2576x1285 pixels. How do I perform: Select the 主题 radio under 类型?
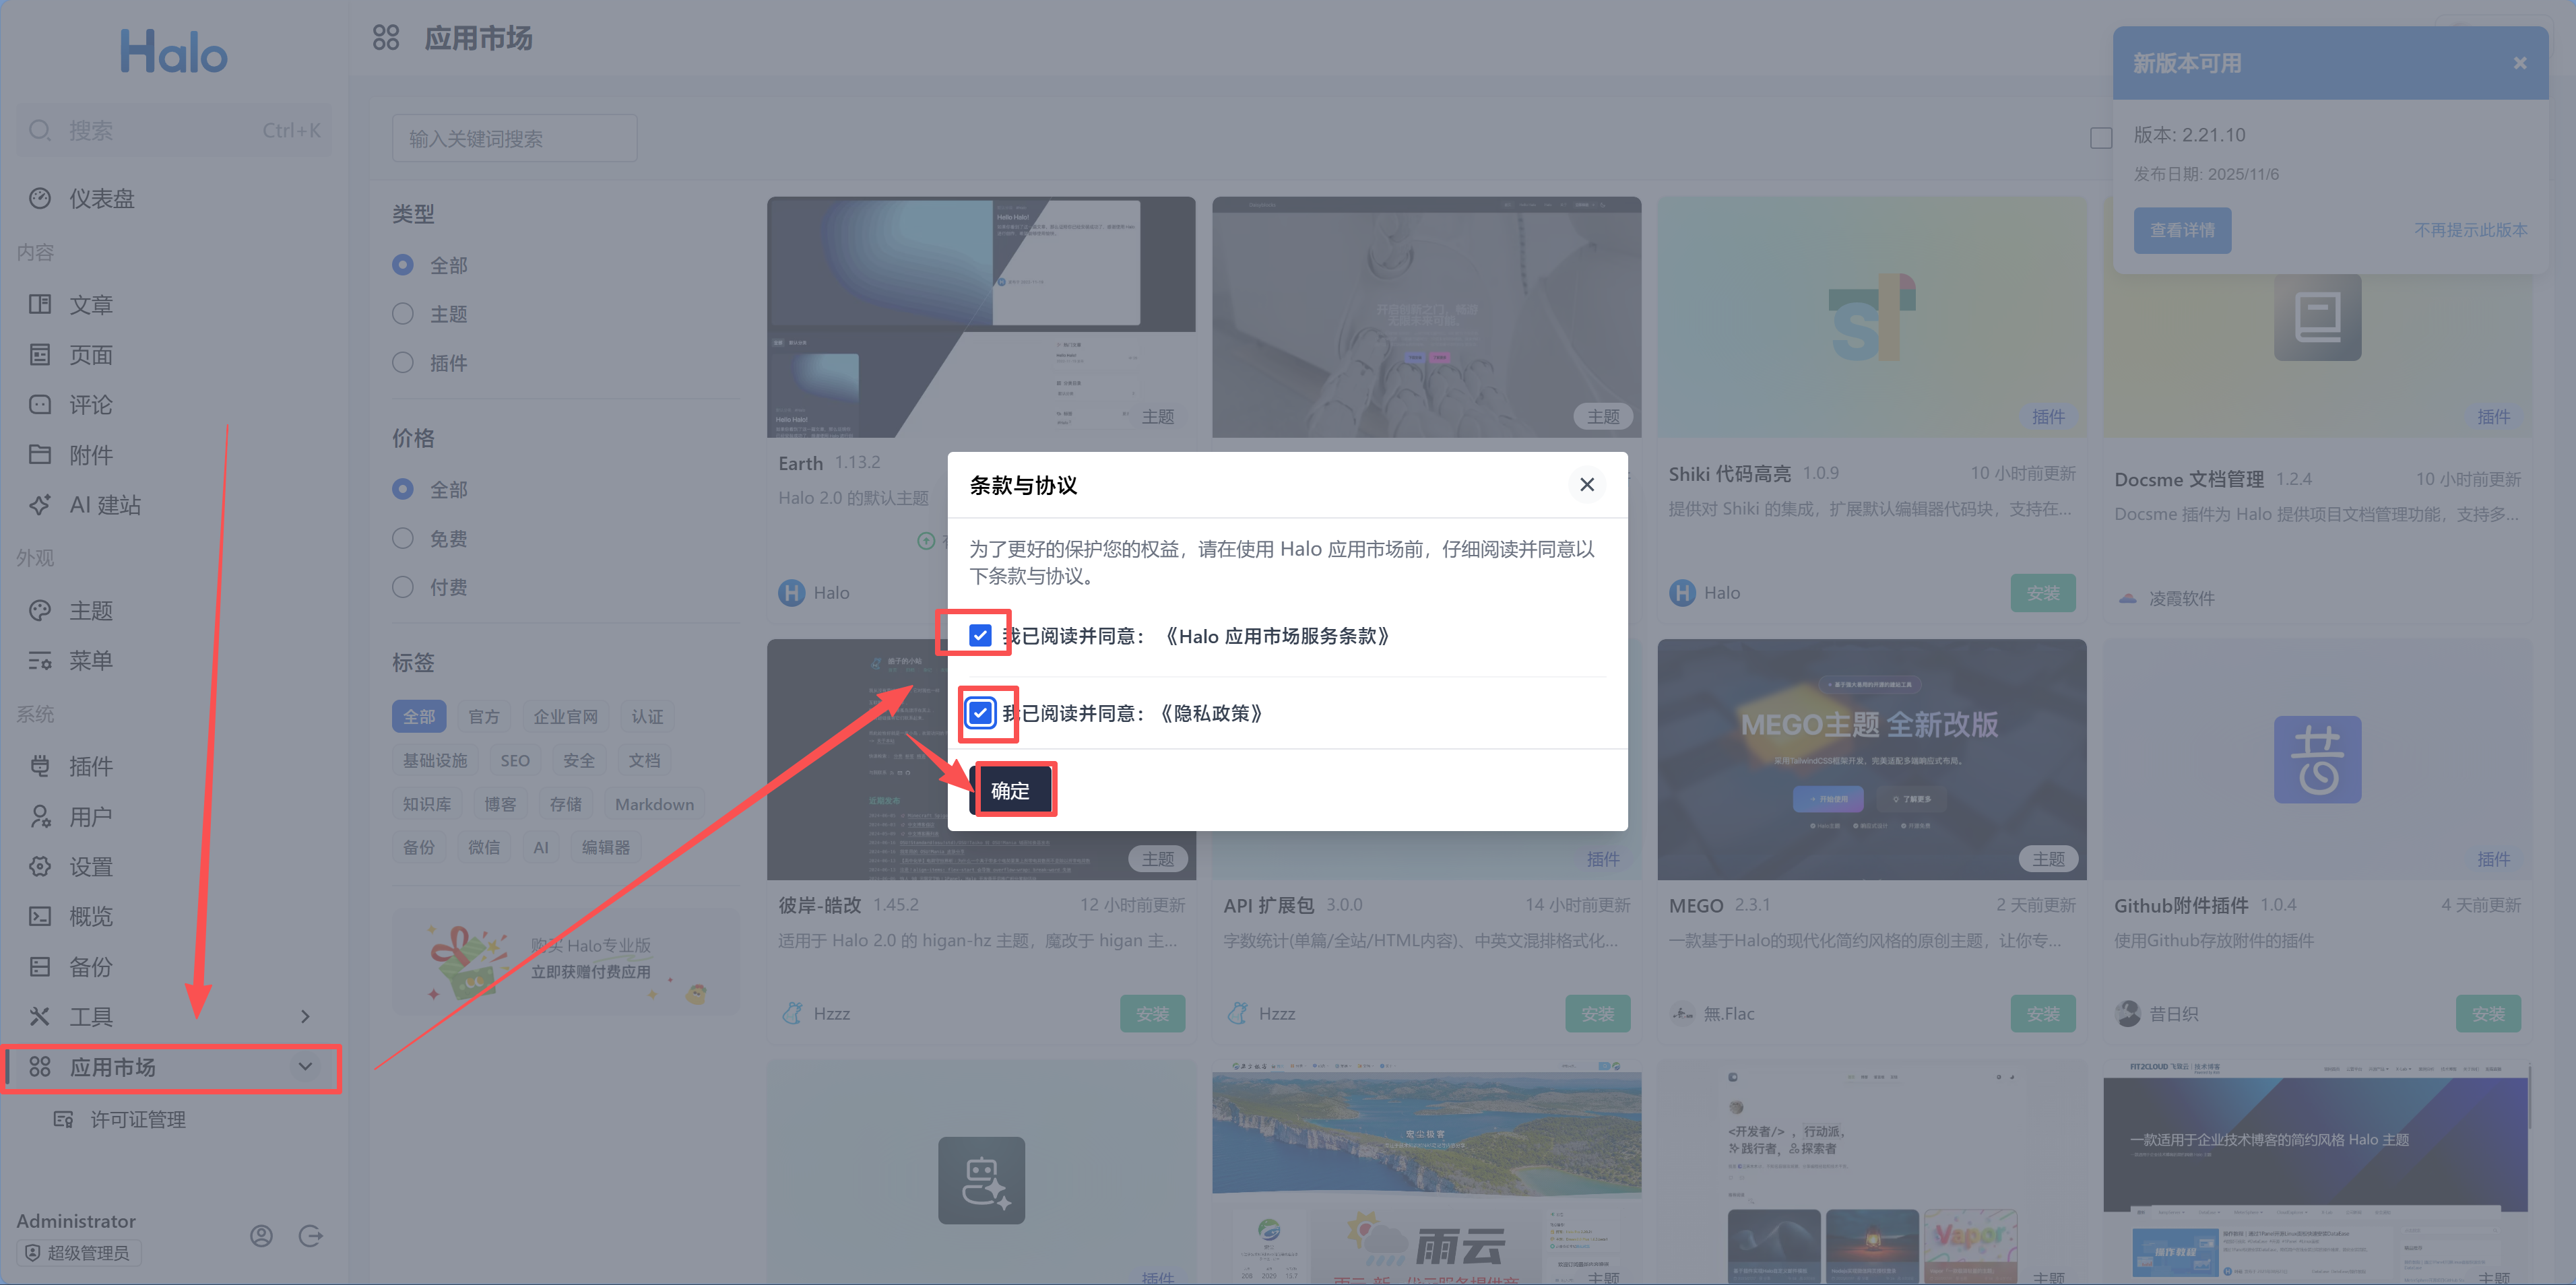(x=403, y=313)
